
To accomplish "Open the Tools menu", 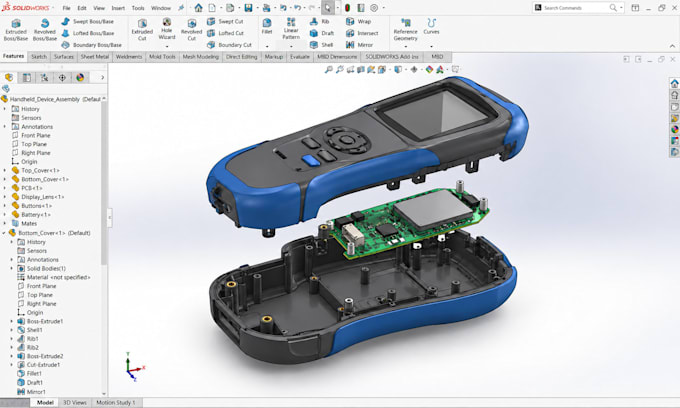I will pyautogui.click(x=138, y=8).
